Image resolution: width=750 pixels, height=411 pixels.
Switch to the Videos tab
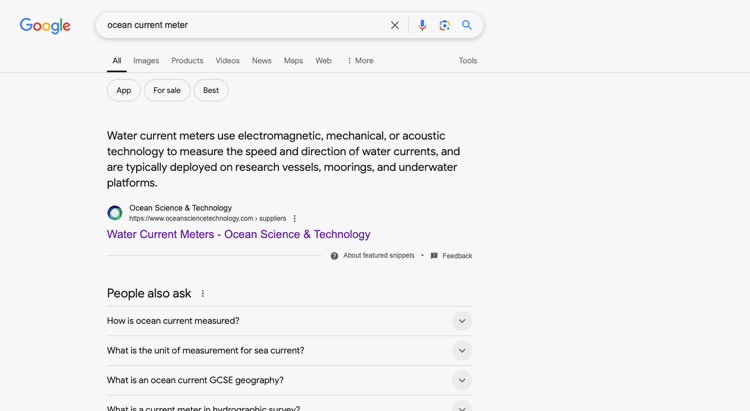(x=227, y=61)
